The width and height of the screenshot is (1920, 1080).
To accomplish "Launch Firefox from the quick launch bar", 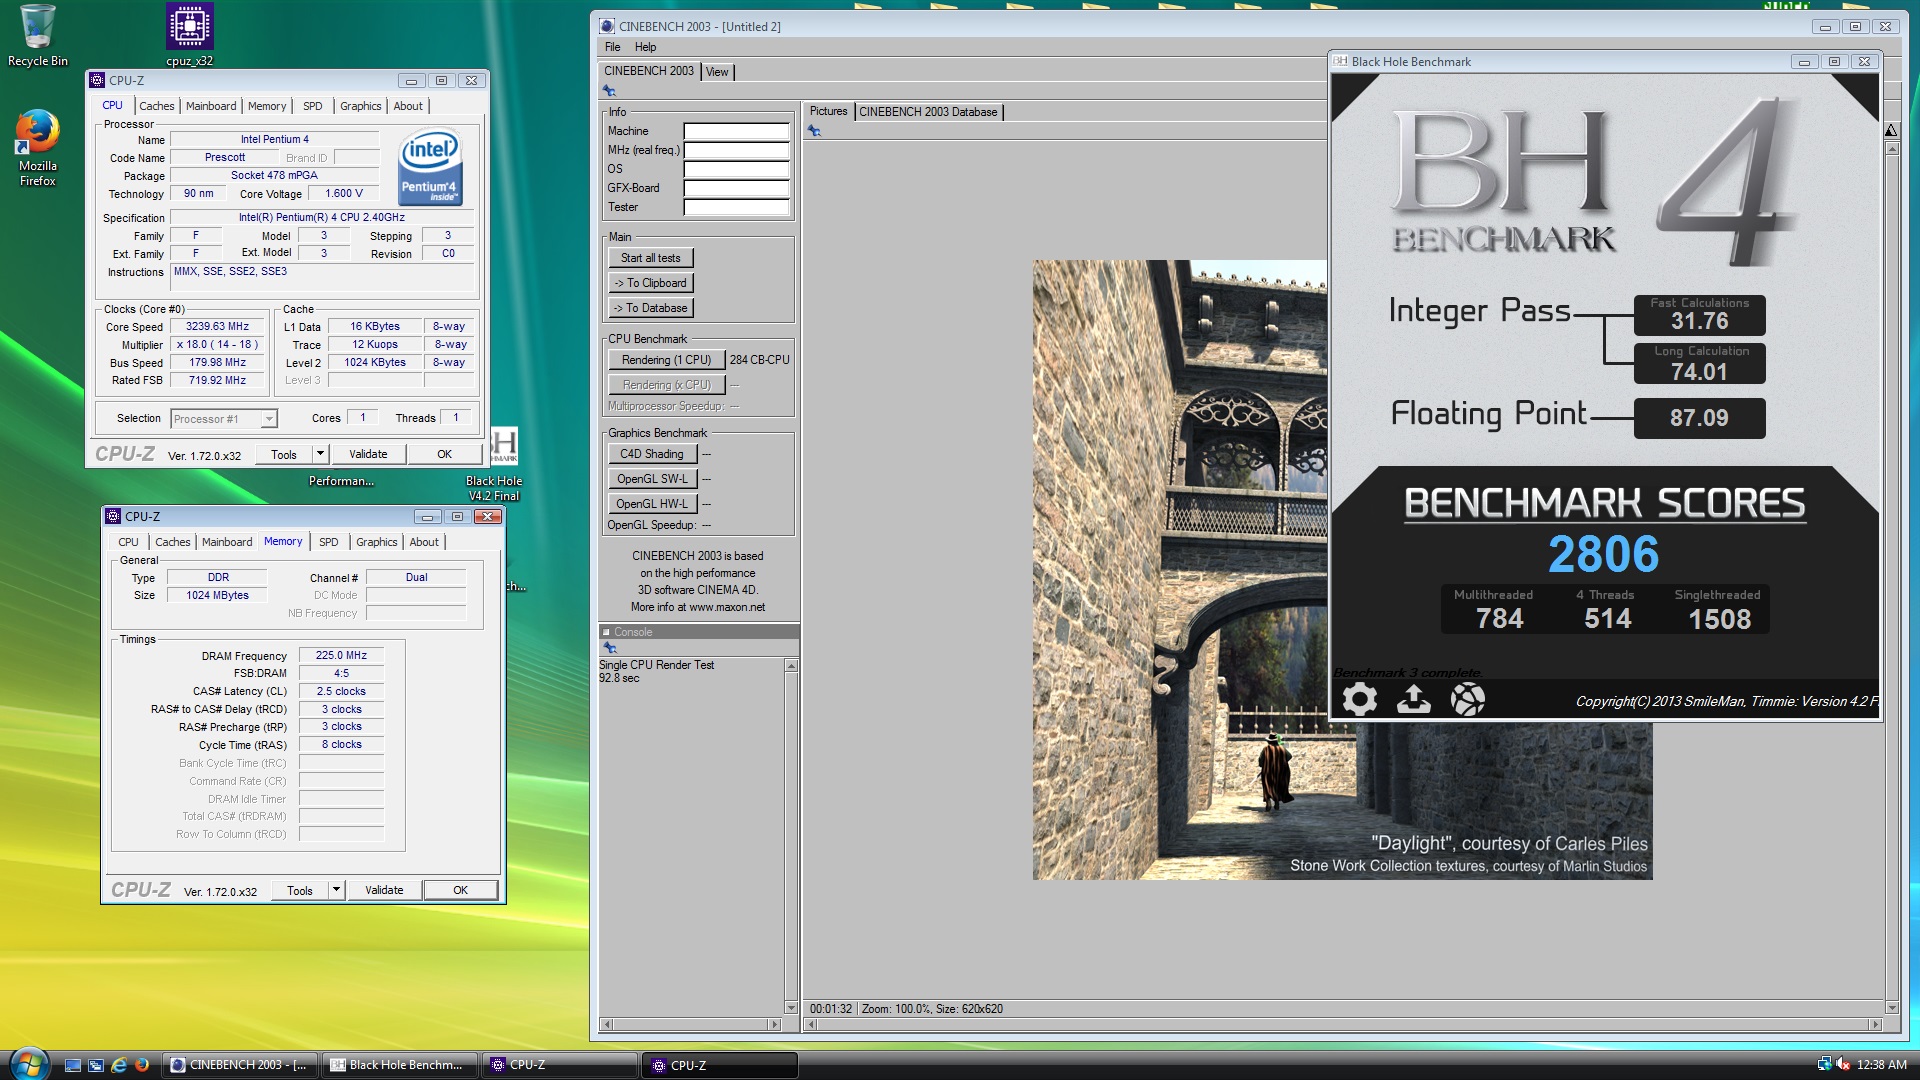I will [141, 1065].
